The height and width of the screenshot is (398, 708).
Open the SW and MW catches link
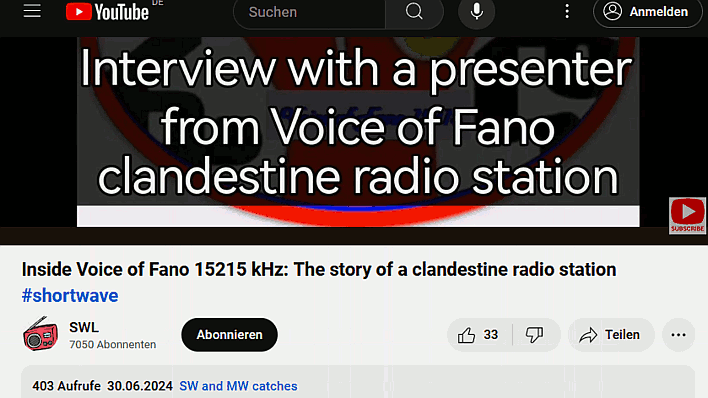[238, 386]
